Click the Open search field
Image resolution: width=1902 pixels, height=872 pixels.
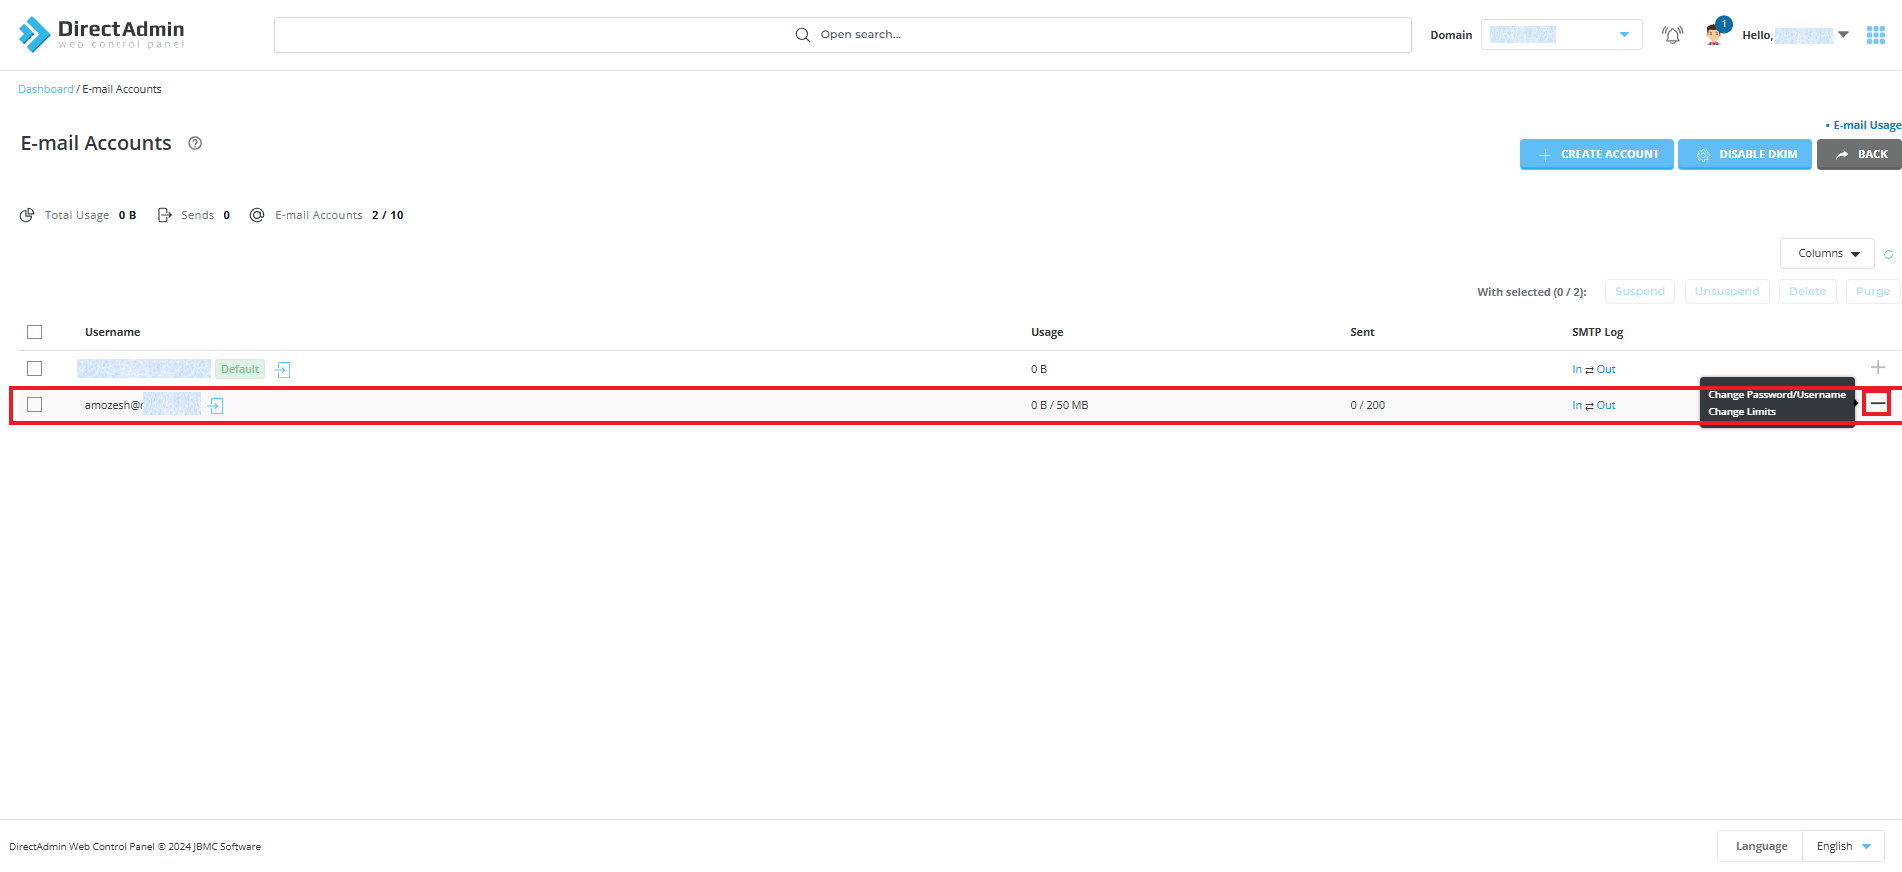842,35
